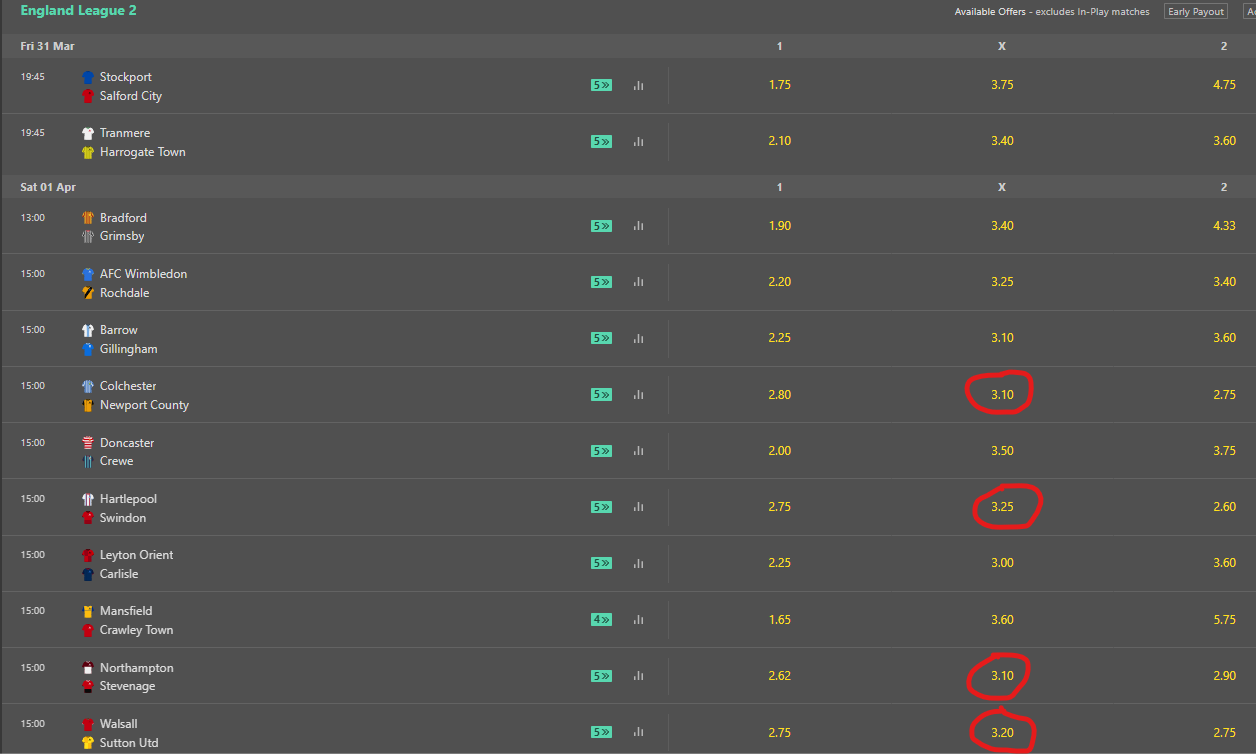Image resolution: width=1256 pixels, height=754 pixels.
Task: Click the 5 markets badge for Tranmere match
Action: 601,141
